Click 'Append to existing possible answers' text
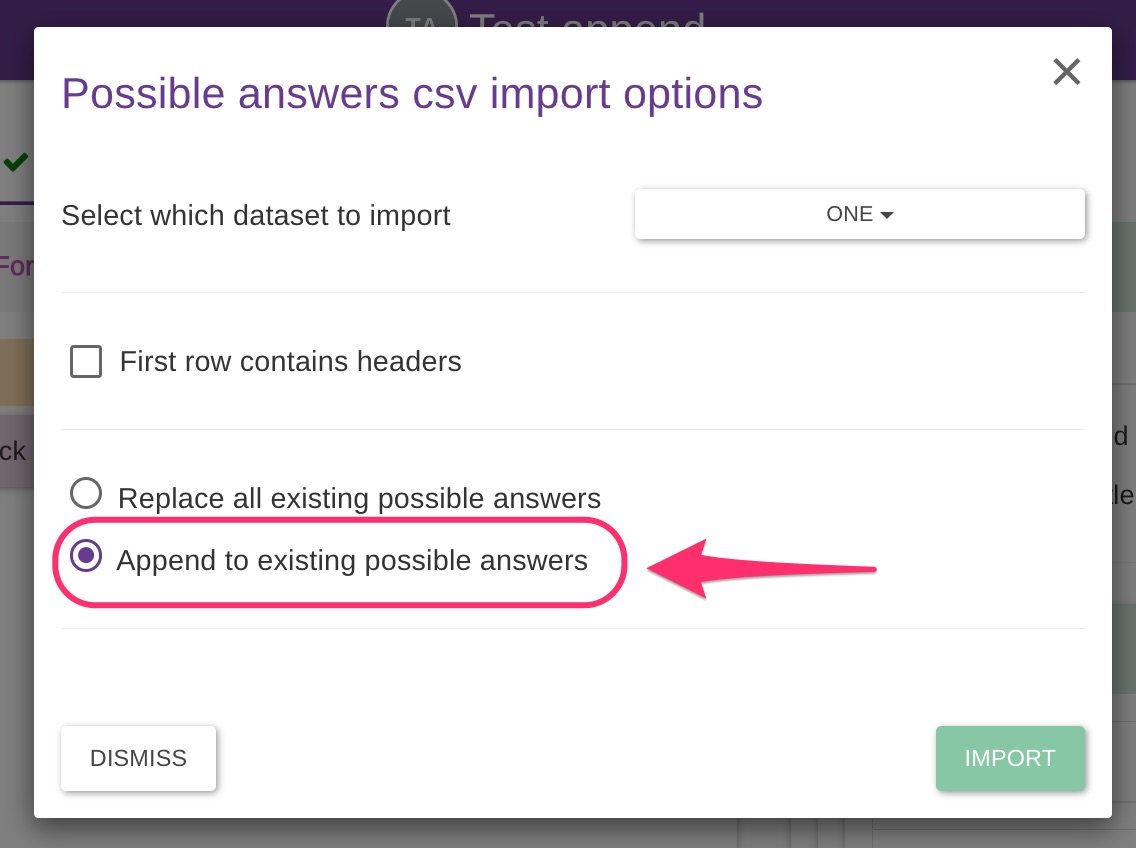Image resolution: width=1136 pixels, height=848 pixels. point(352,560)
